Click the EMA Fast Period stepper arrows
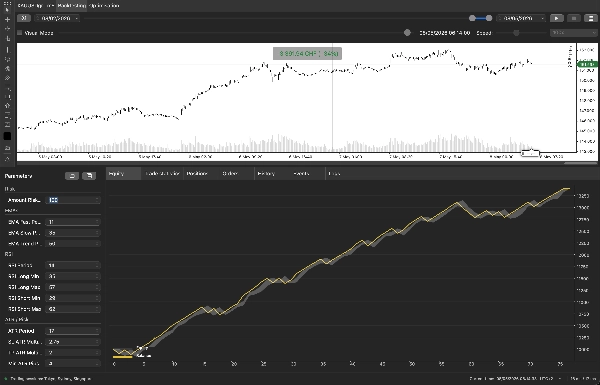 point(98,222)
